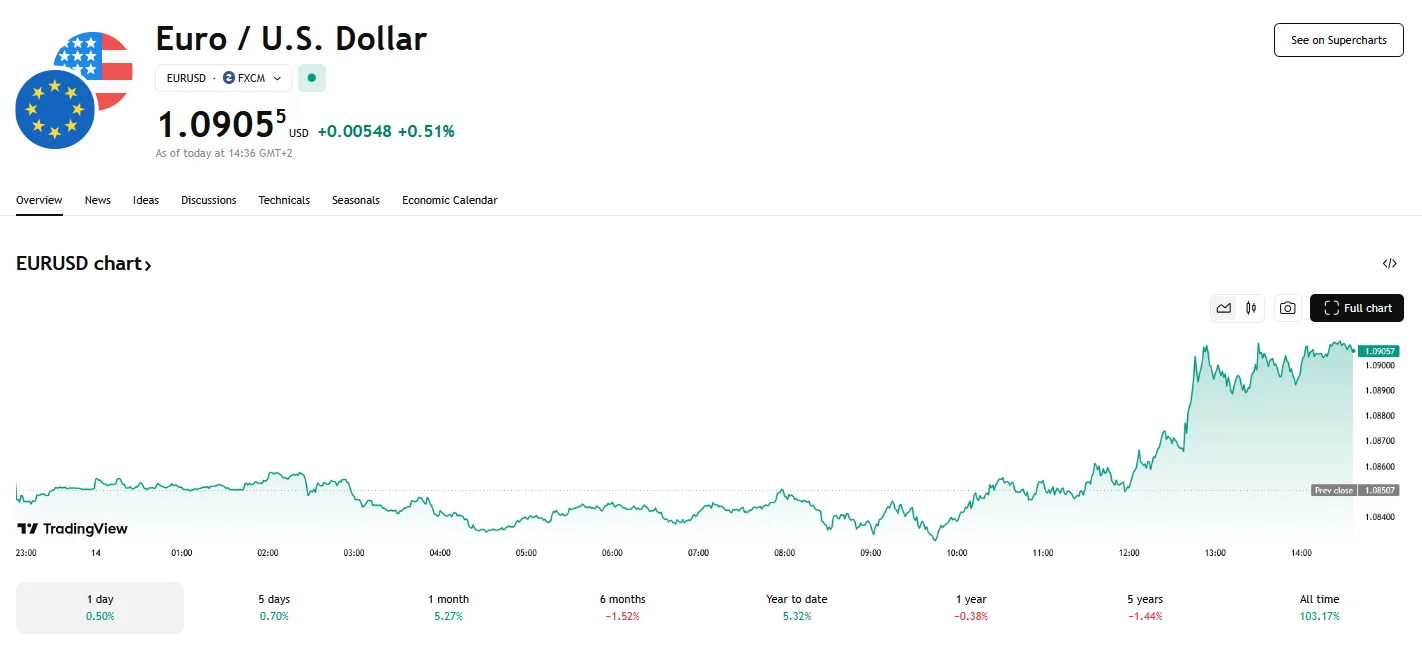Switch to candlestick chart style icon
Viewport: 1422px width, 655px height.
(1251, 308)
